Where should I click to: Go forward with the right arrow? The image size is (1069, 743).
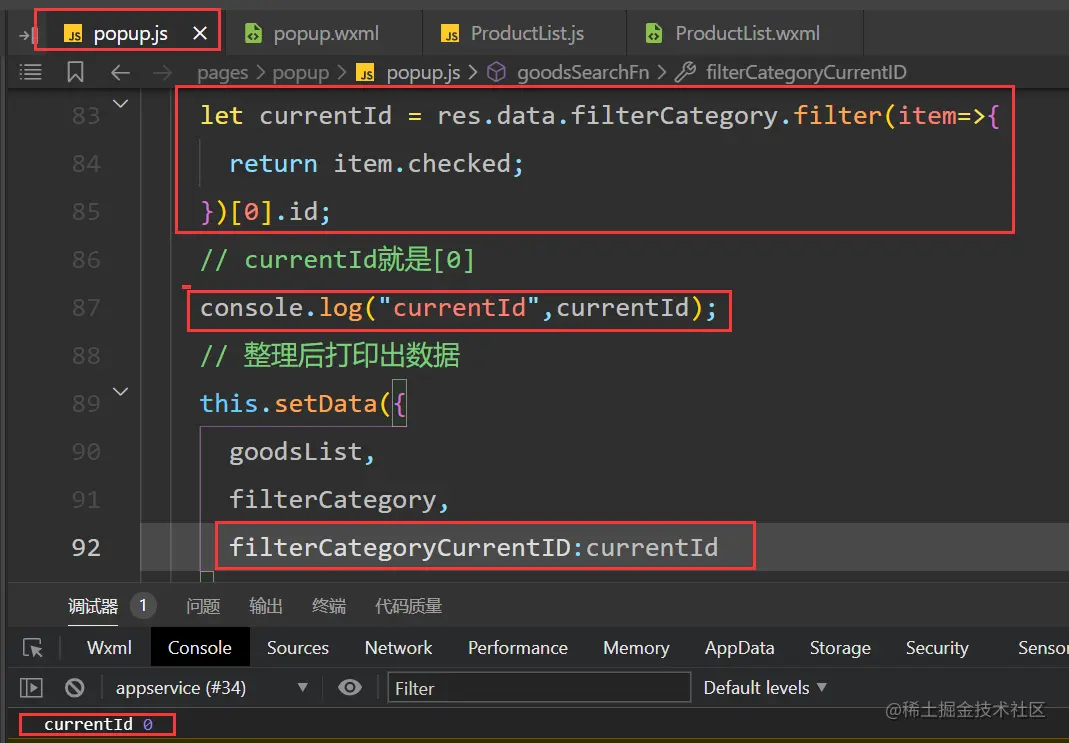[162, 72]
